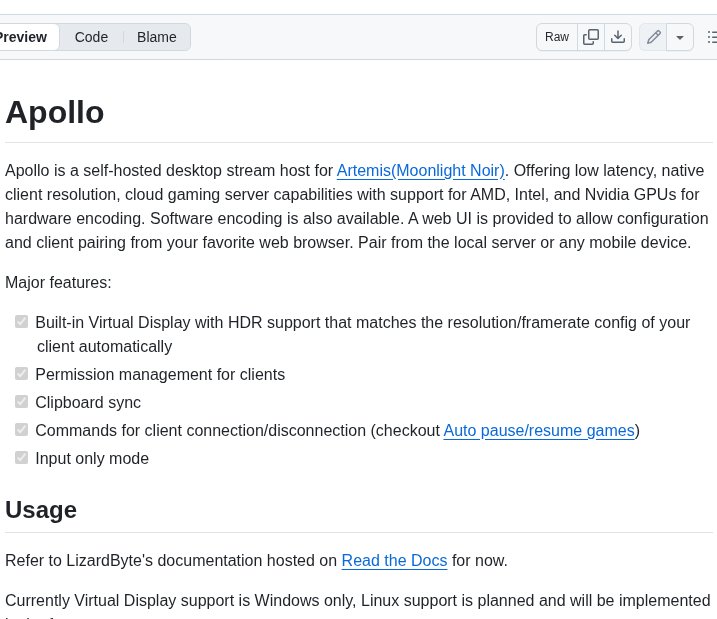Toggle the Built-in Virtual Display checkbox
The width and height of the screenshot is (717, 619).
tap(22, 322)
